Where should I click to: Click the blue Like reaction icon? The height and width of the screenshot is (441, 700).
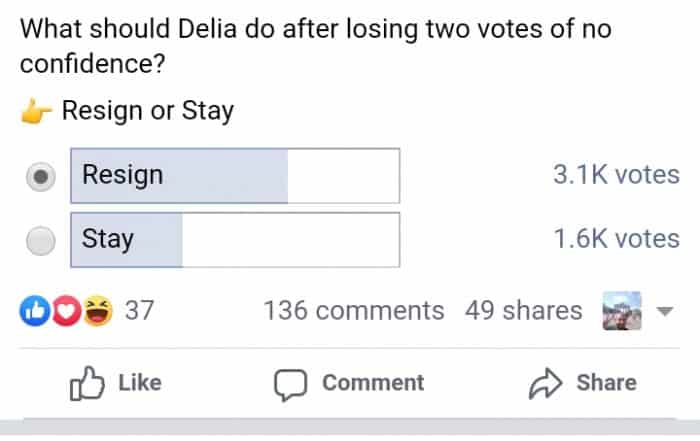(34, 311)
